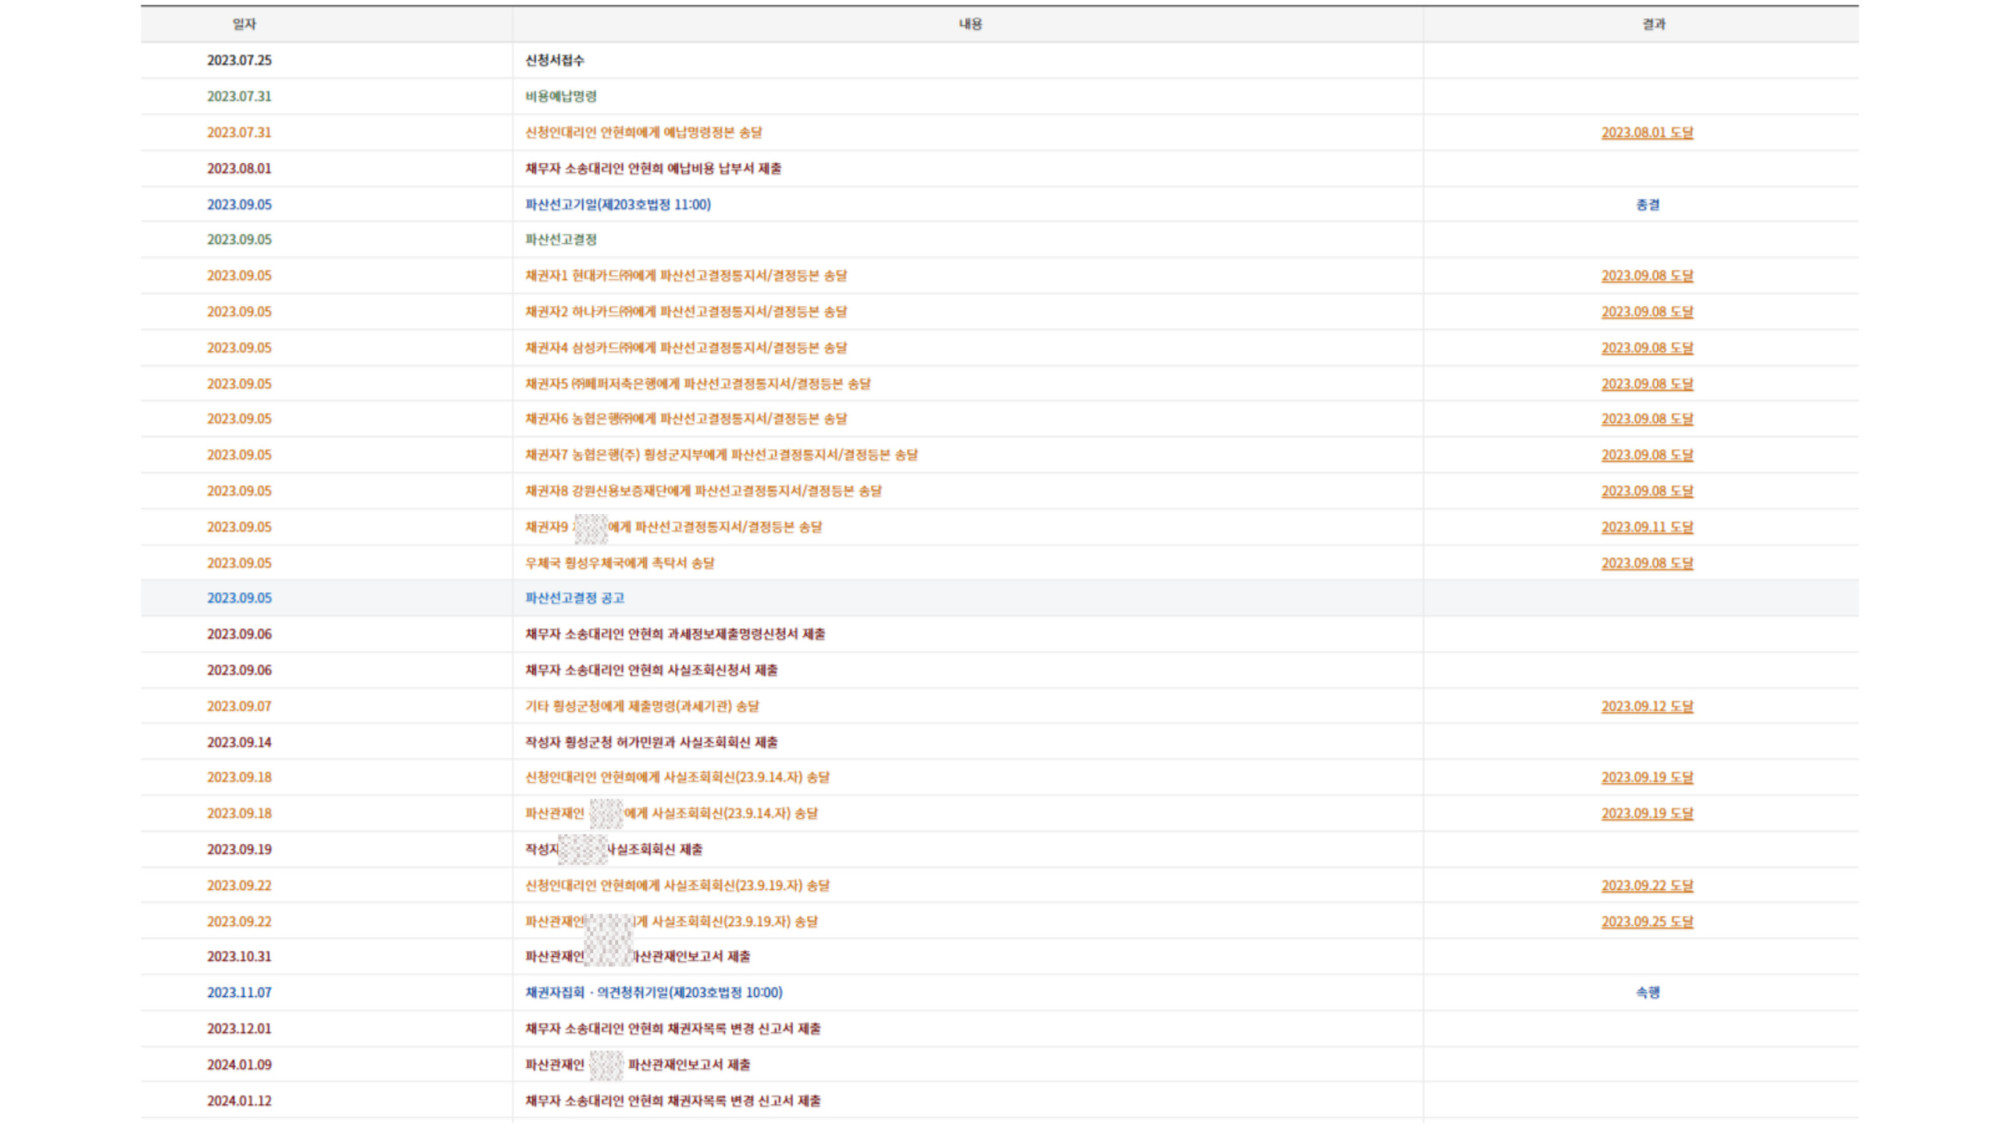Open the '2023.09.22 도달' result link
Image resolution: width=2000 pixels, height=1125 pixels.
tap(1647, 885)
